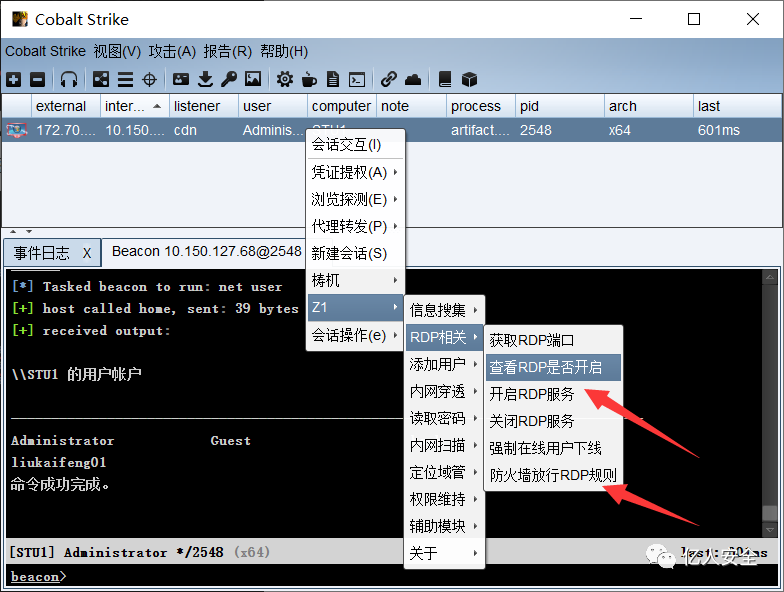Click the document macro icon

point(332,79)
